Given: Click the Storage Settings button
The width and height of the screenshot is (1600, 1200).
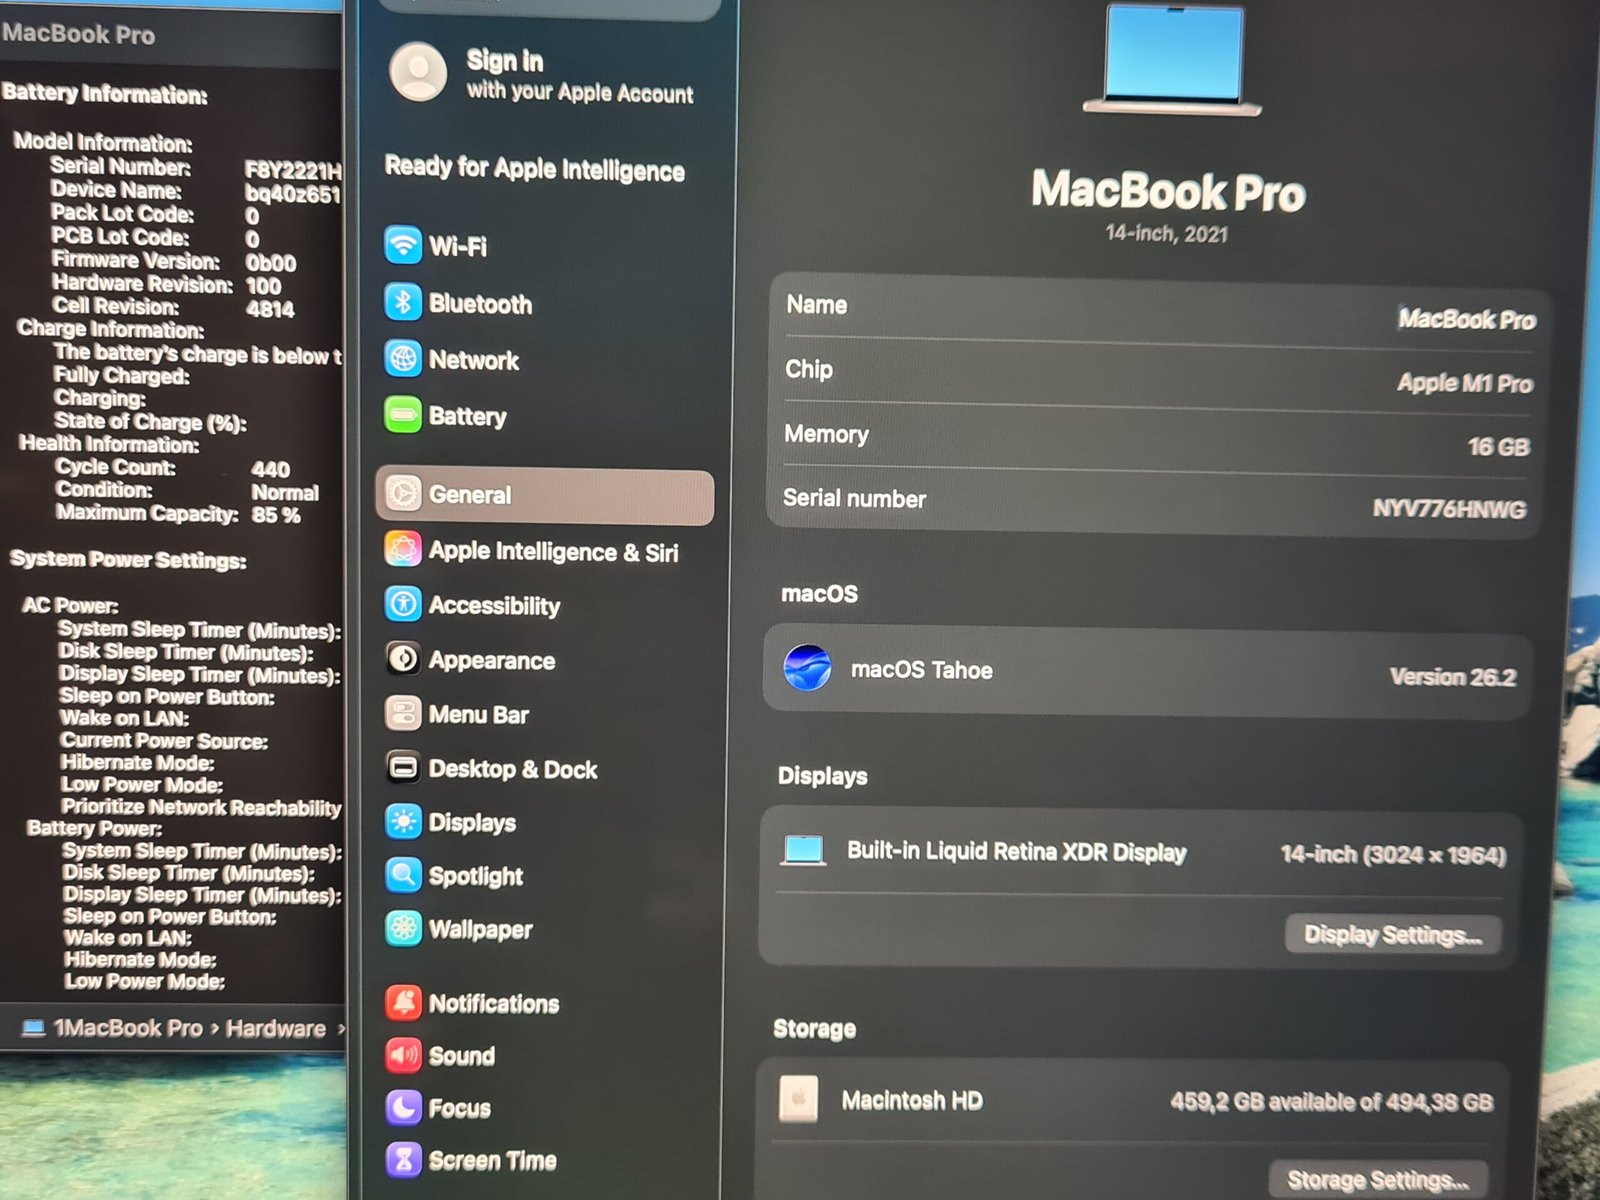Looking at the screenshot, I should (1377, 1180).
